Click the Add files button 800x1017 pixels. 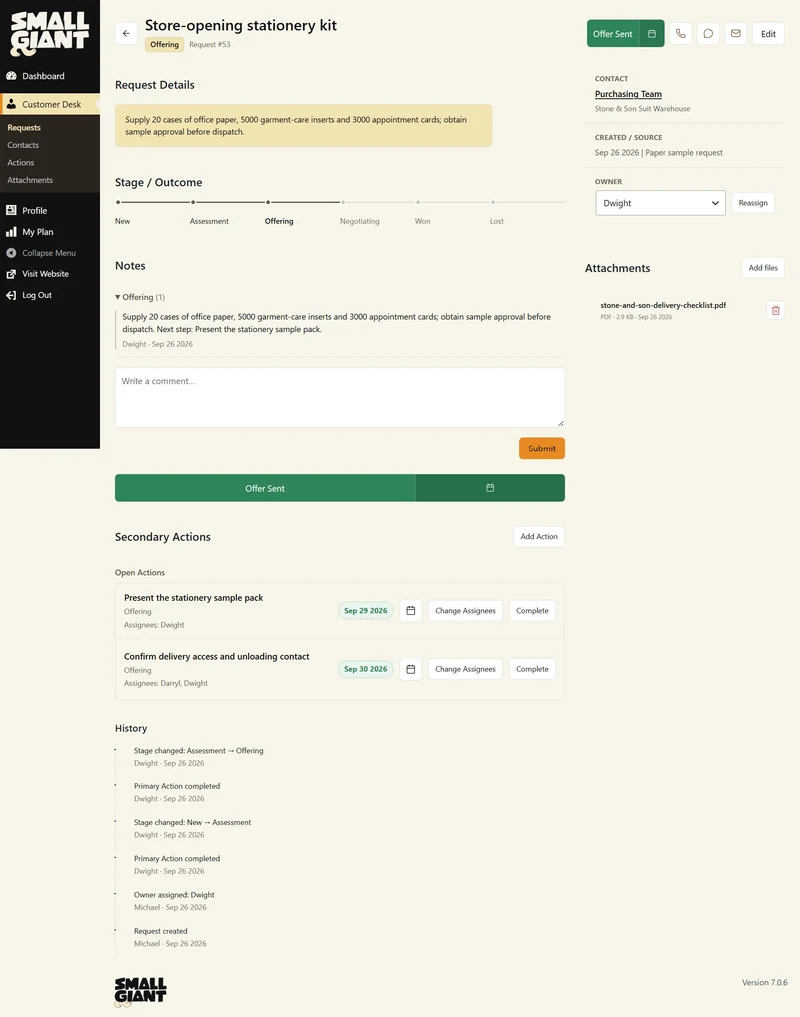point(763,268)
